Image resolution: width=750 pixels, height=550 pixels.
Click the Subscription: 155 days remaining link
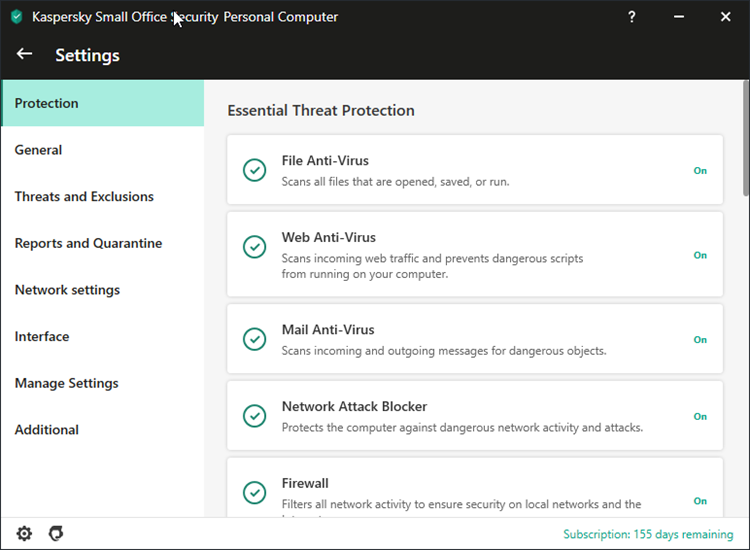[648, 534]
